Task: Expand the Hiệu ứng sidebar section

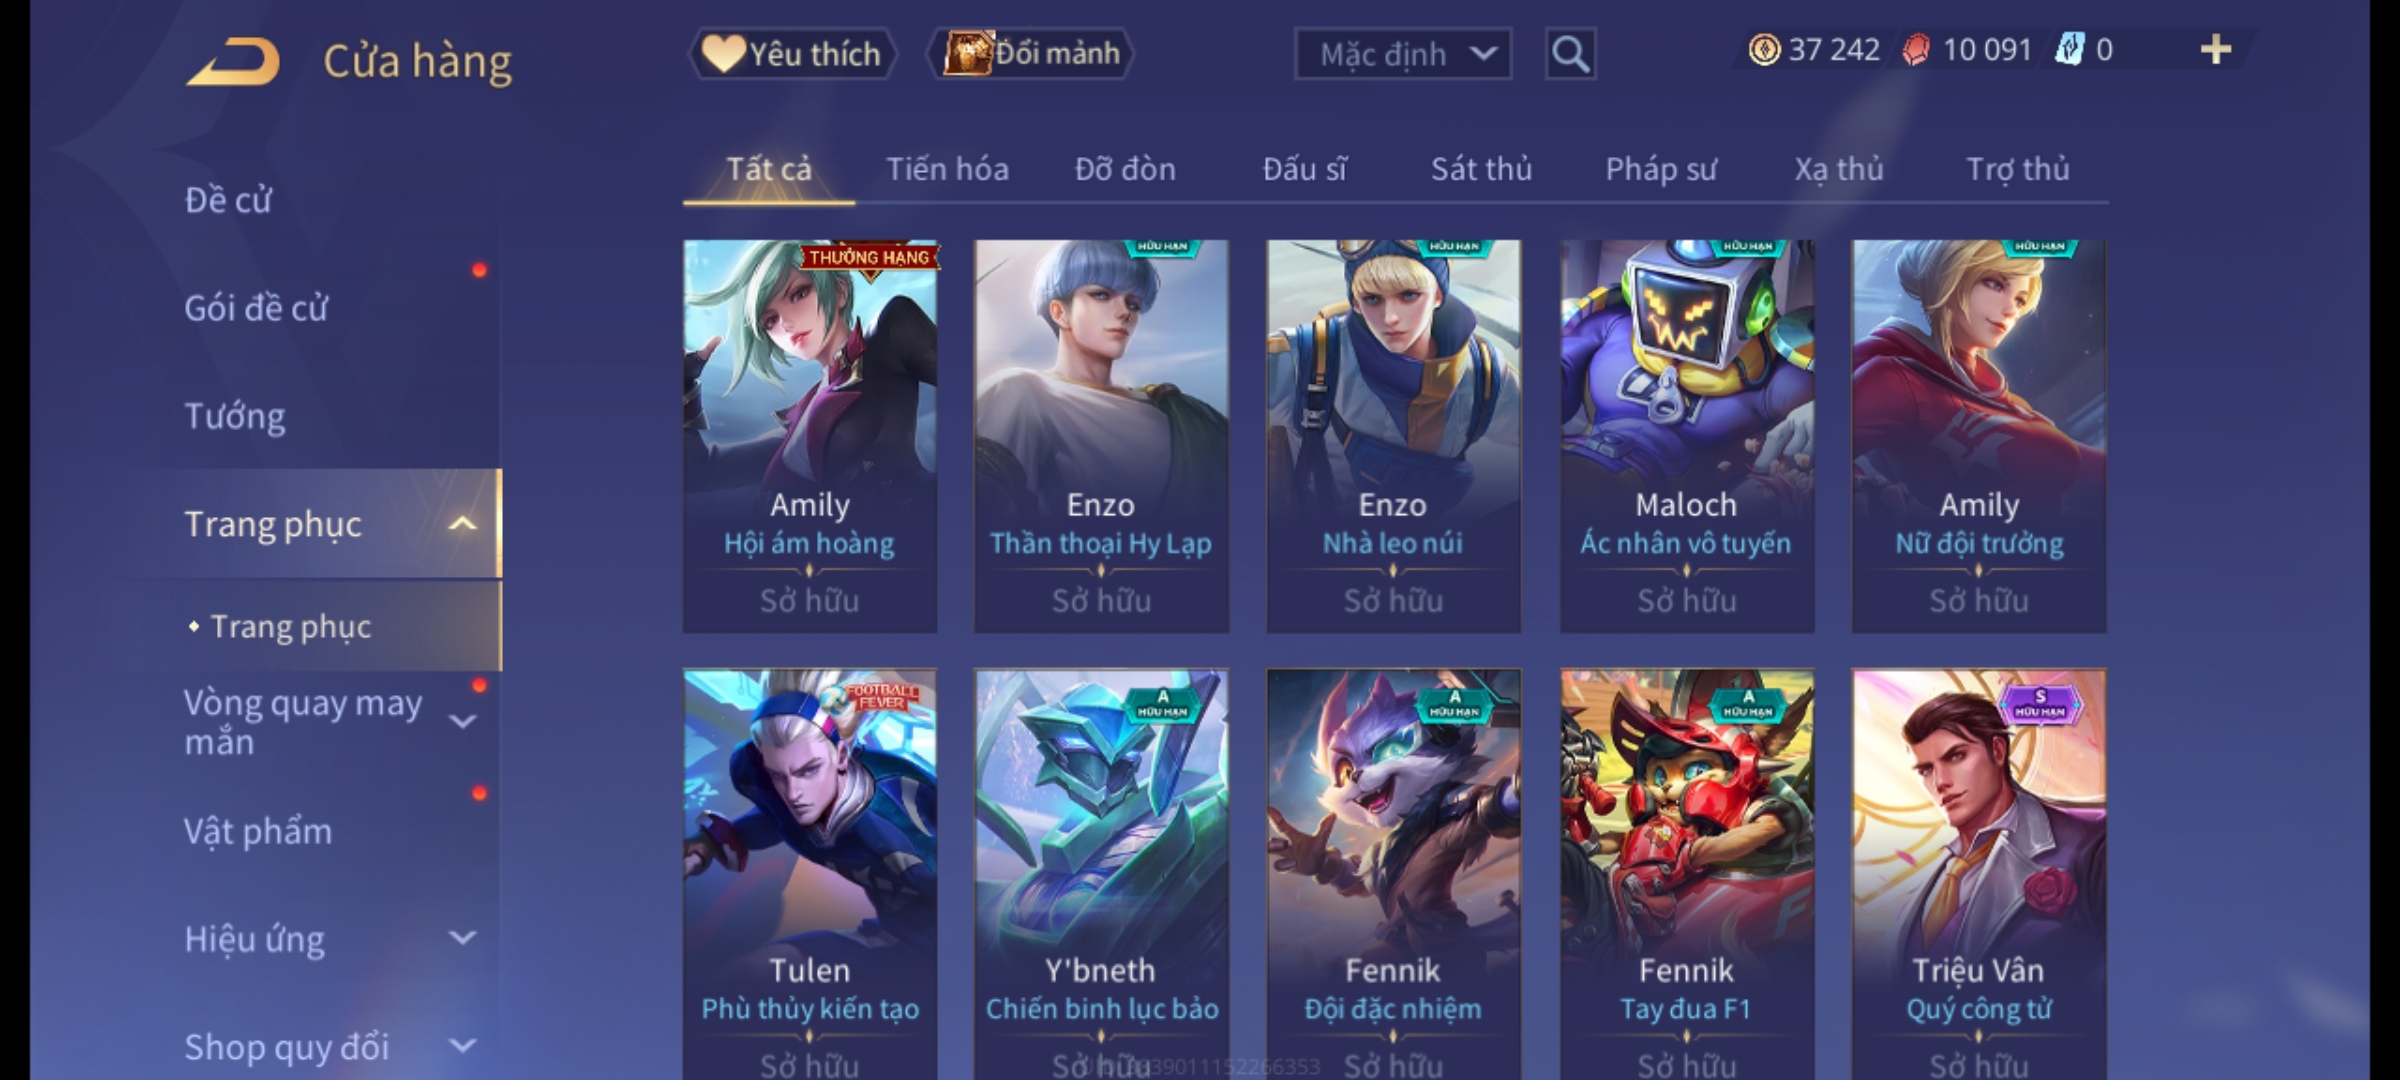Action: [x=462, y=938]
